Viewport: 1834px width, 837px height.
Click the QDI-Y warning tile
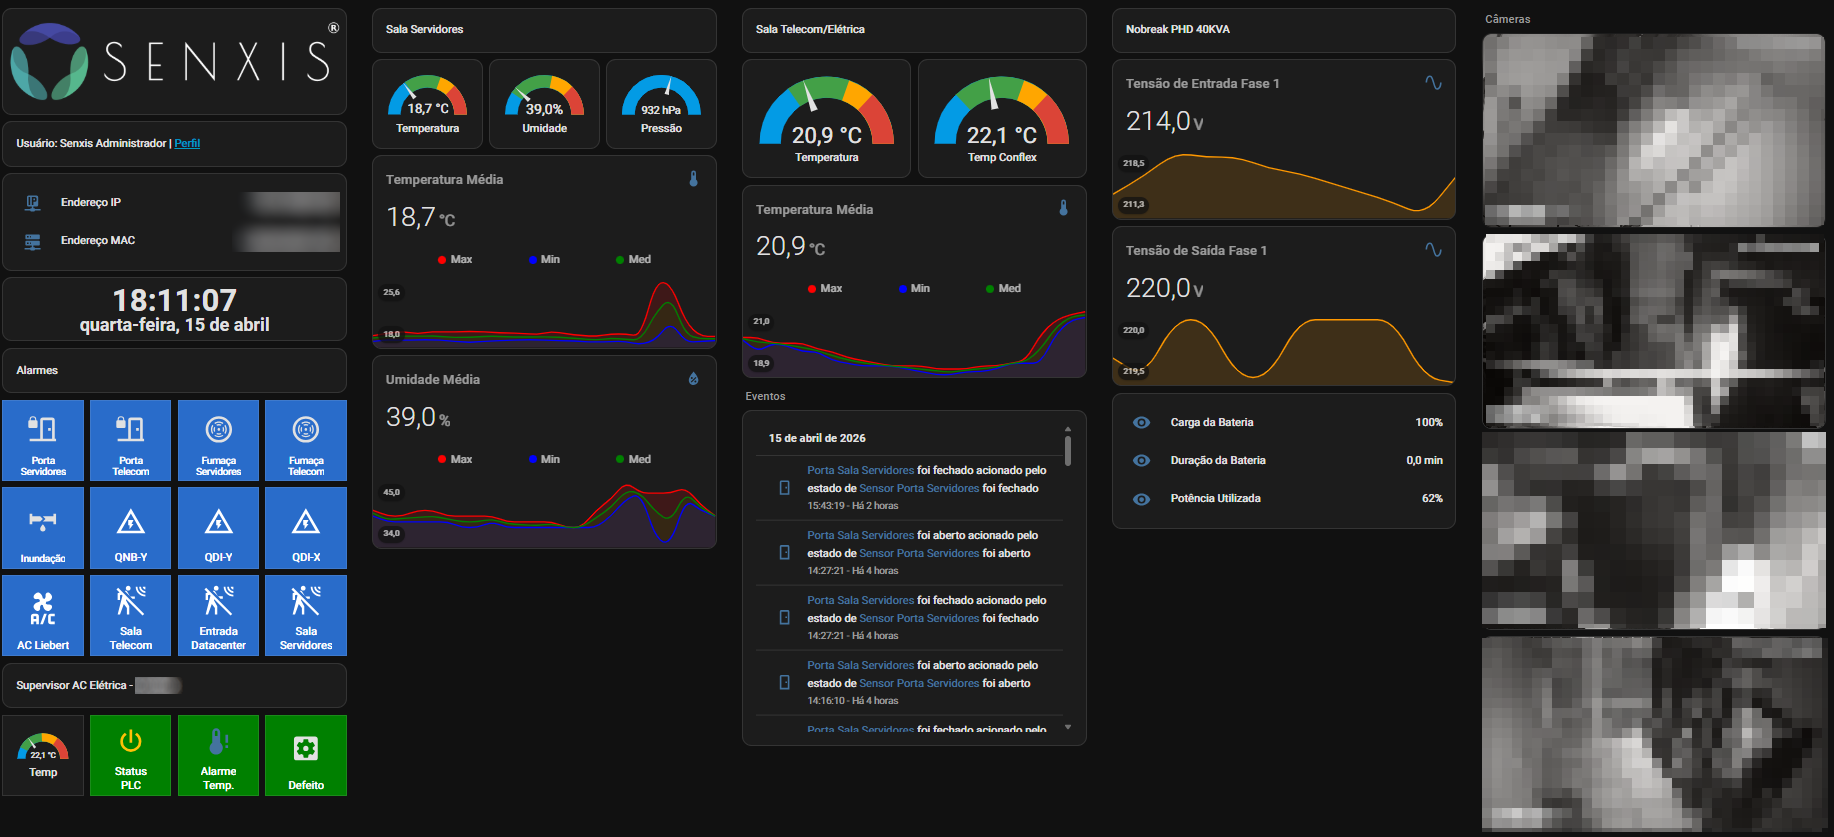pos(218,528)
